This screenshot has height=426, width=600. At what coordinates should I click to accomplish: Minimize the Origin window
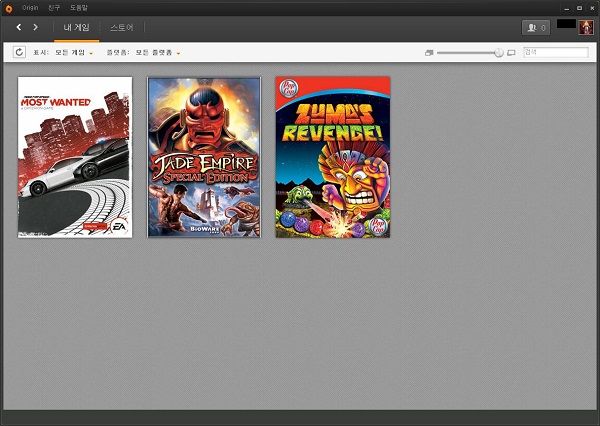pyautogui.click(x=567, y=8)
